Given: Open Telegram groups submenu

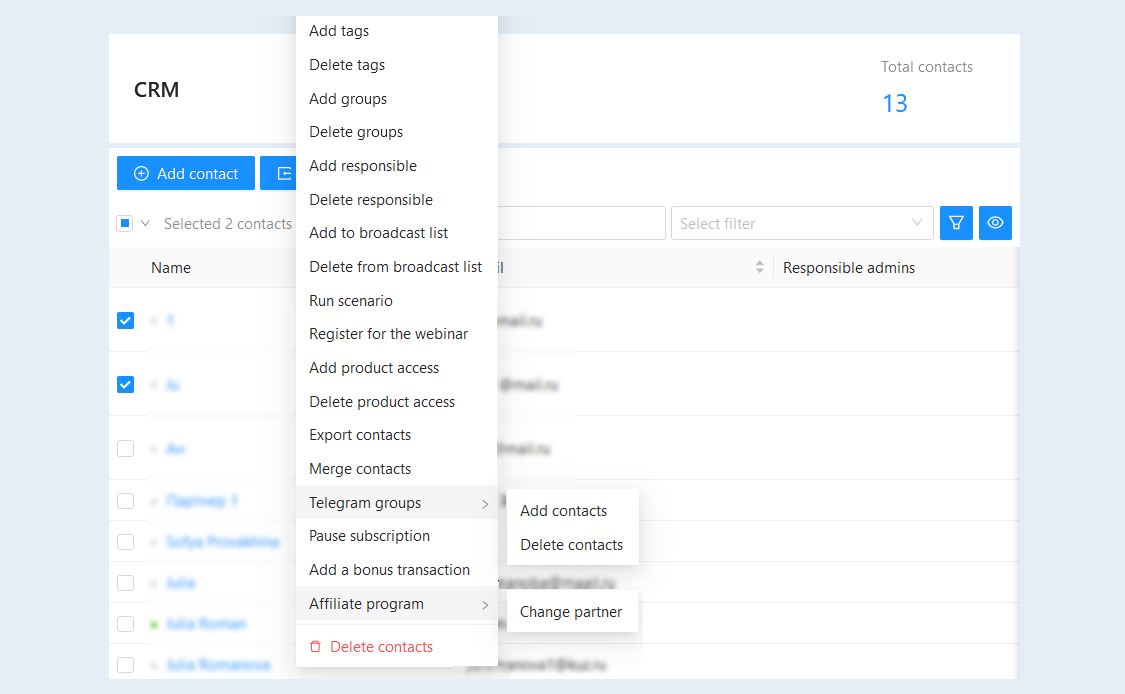Looking at the screenshot, I should pos(397,502).
